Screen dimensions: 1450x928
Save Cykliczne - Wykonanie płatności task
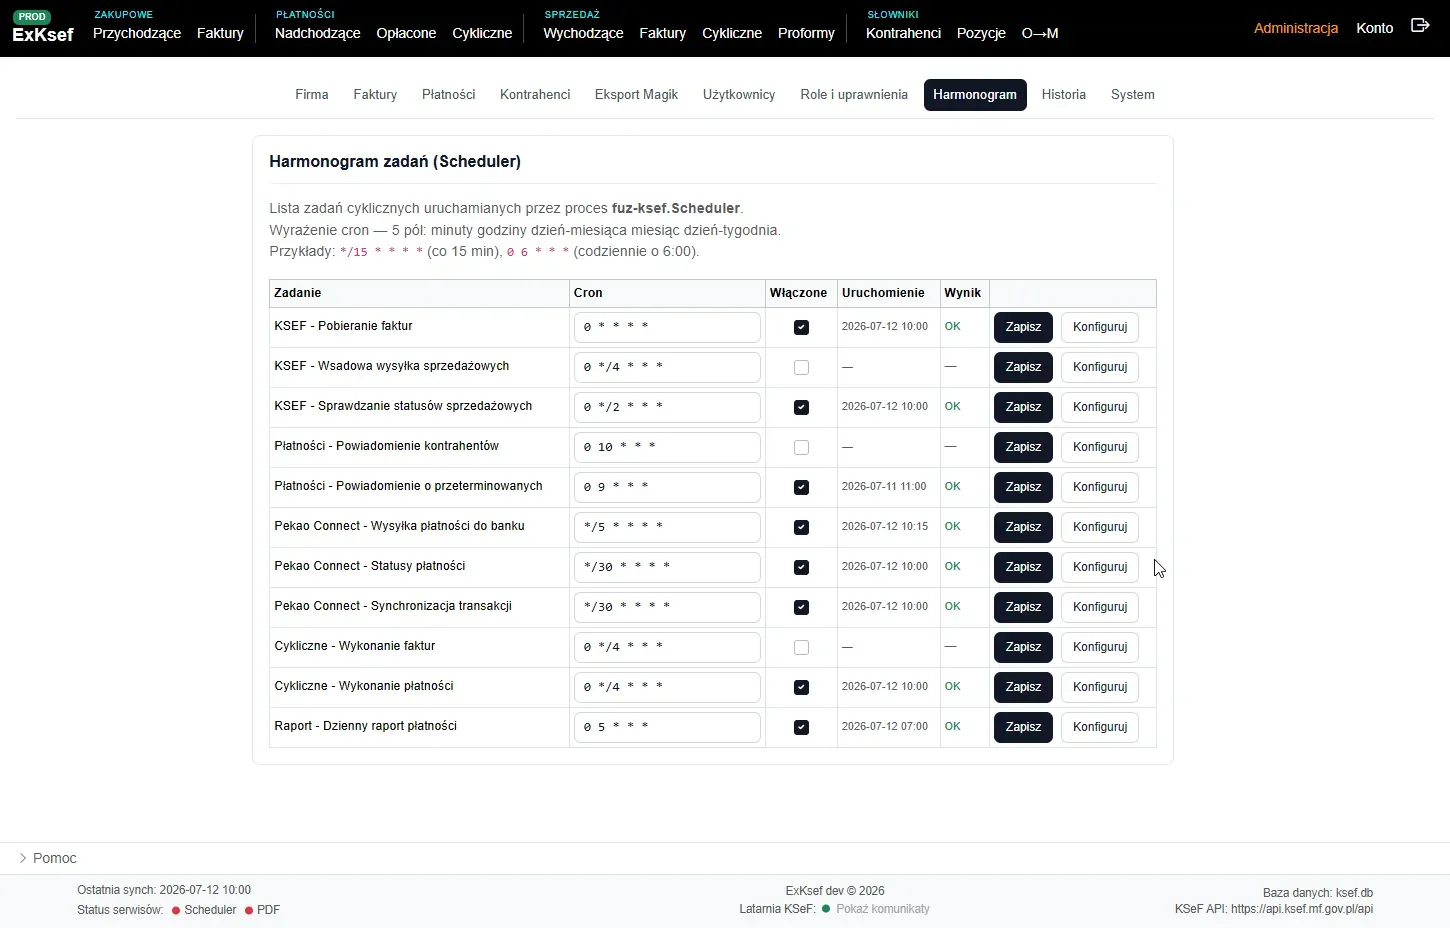(1023, 687)
